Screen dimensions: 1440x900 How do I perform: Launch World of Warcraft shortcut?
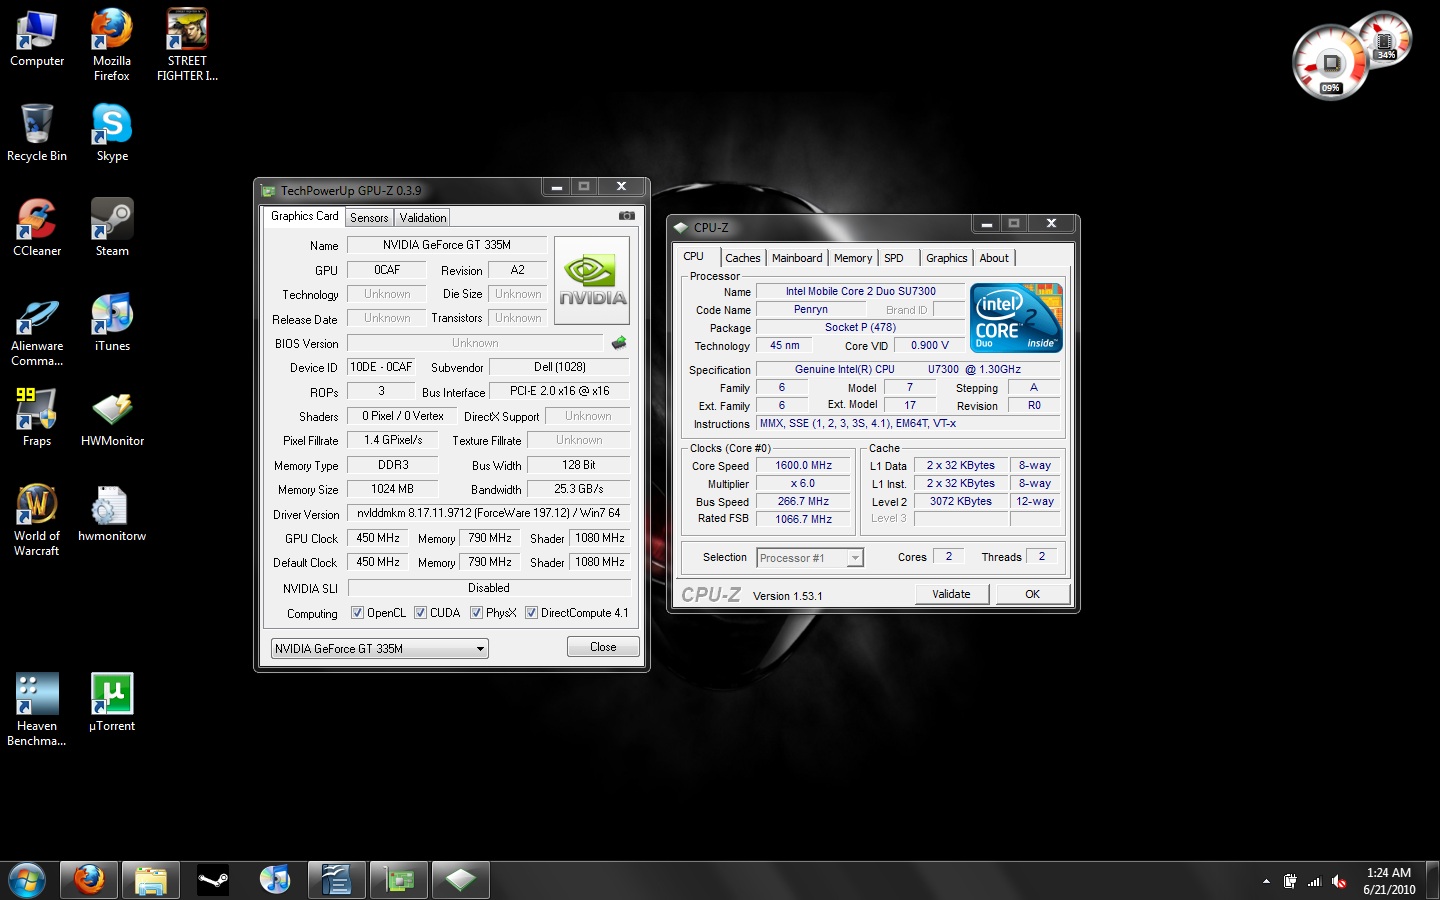pos(37,520)
